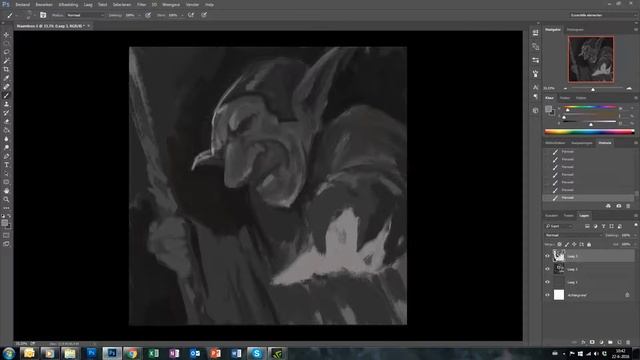Create new snapshot camera icon in History
640x360 pixels.
(618, 206)
